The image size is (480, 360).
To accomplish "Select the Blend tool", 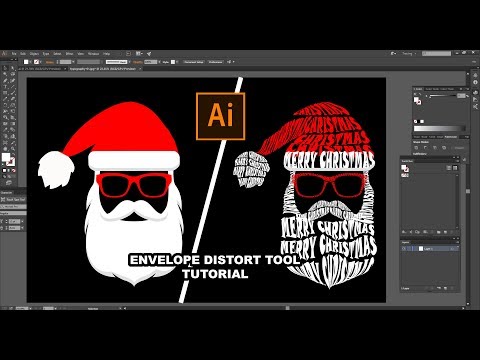I will click(x=13, y=130).
